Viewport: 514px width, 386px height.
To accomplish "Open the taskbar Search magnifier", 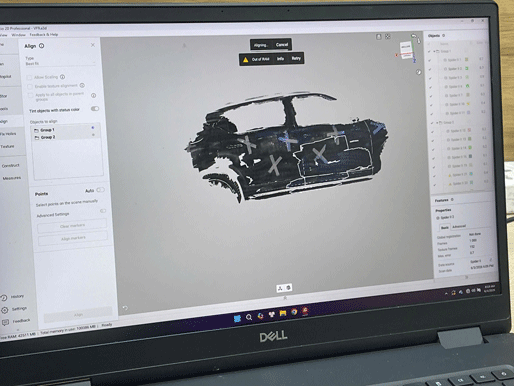I will 249,317.
